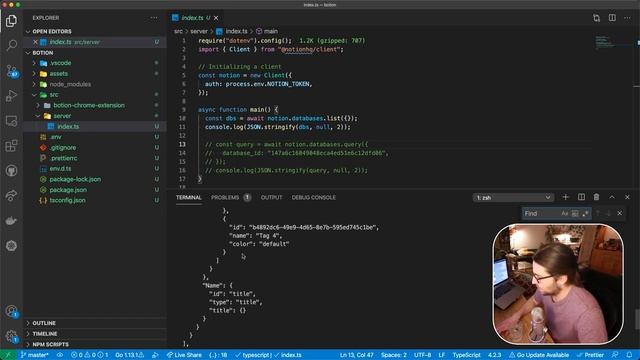Go to previous Find match arrow
This screenshot has width=640, height=360.
(598, 213)
